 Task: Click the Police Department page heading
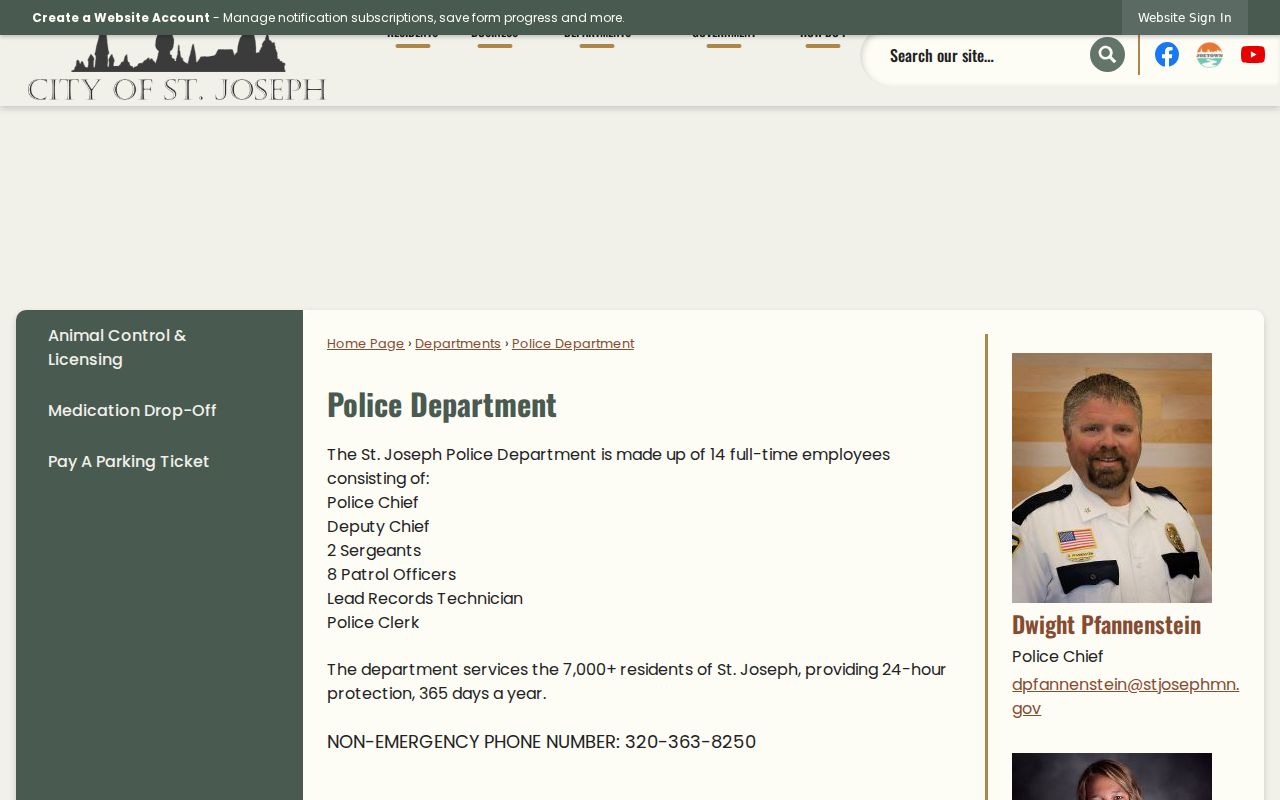click(x=442, y=404)
